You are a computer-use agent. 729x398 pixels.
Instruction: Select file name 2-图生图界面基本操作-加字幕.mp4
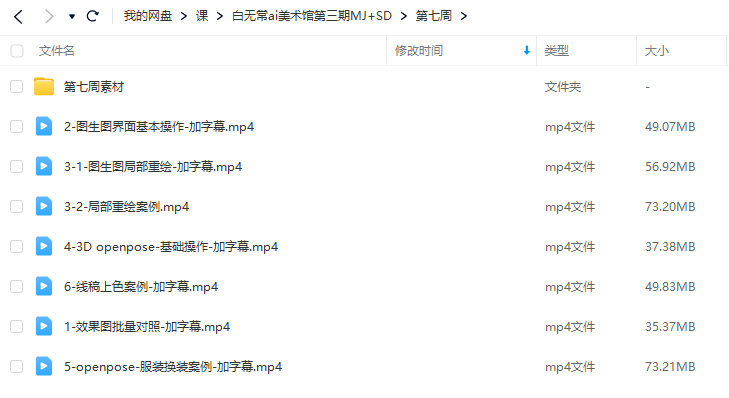(x=159, y=127)
